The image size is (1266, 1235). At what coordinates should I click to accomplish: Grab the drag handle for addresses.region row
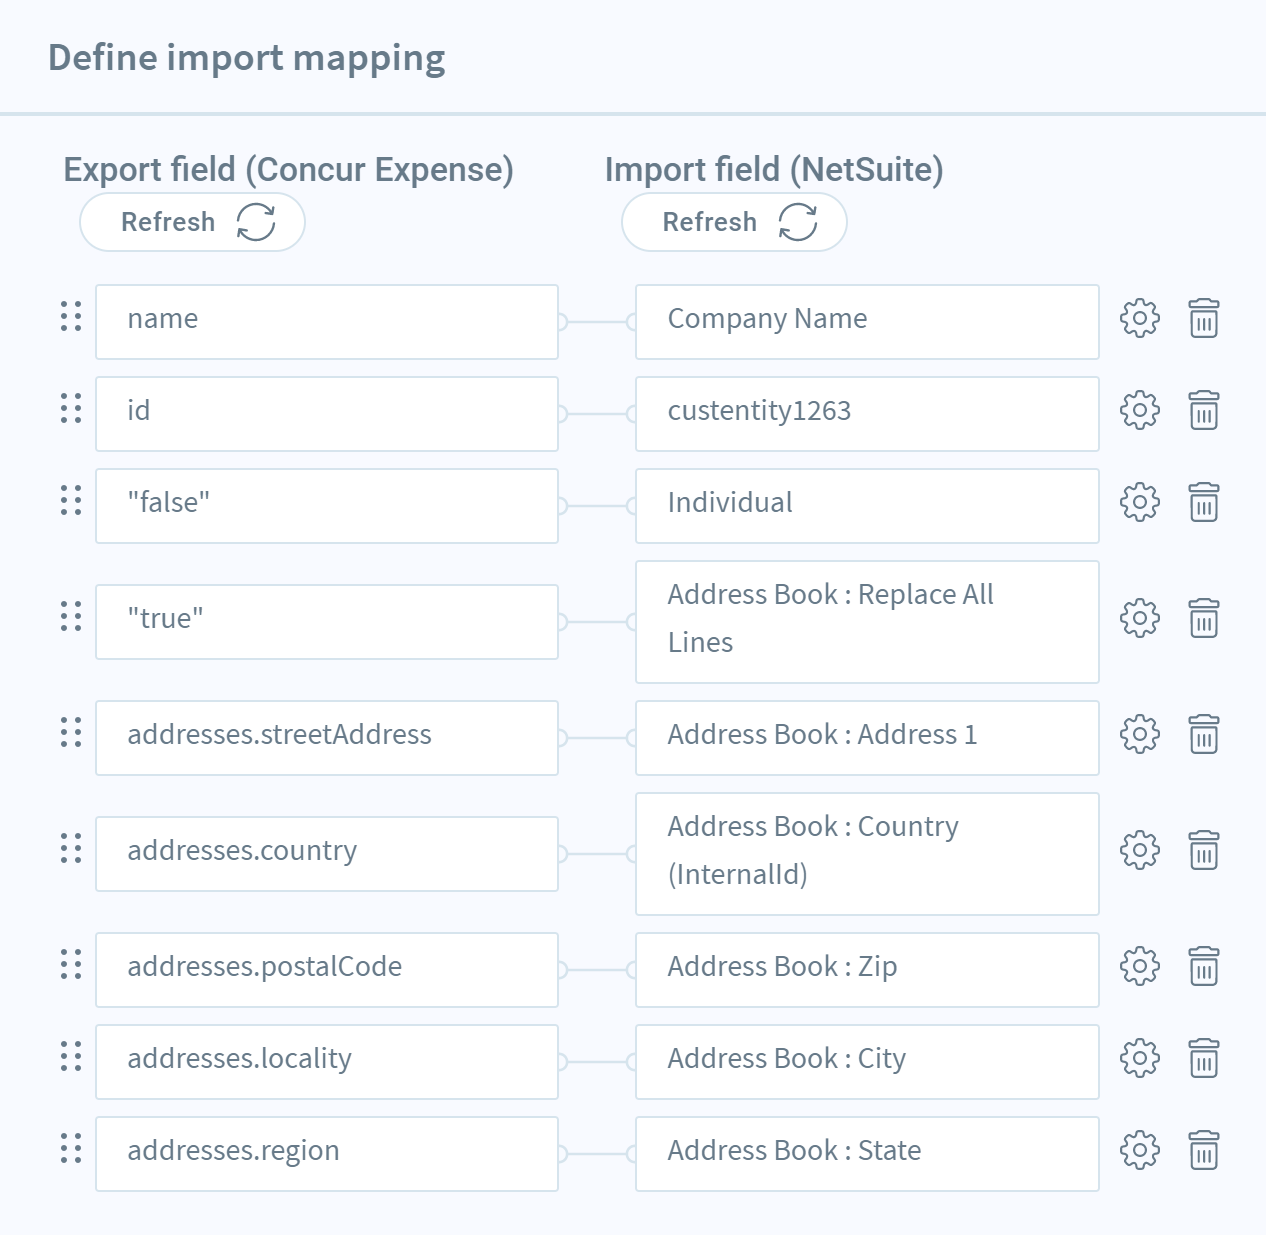[x=71, y=1148]
